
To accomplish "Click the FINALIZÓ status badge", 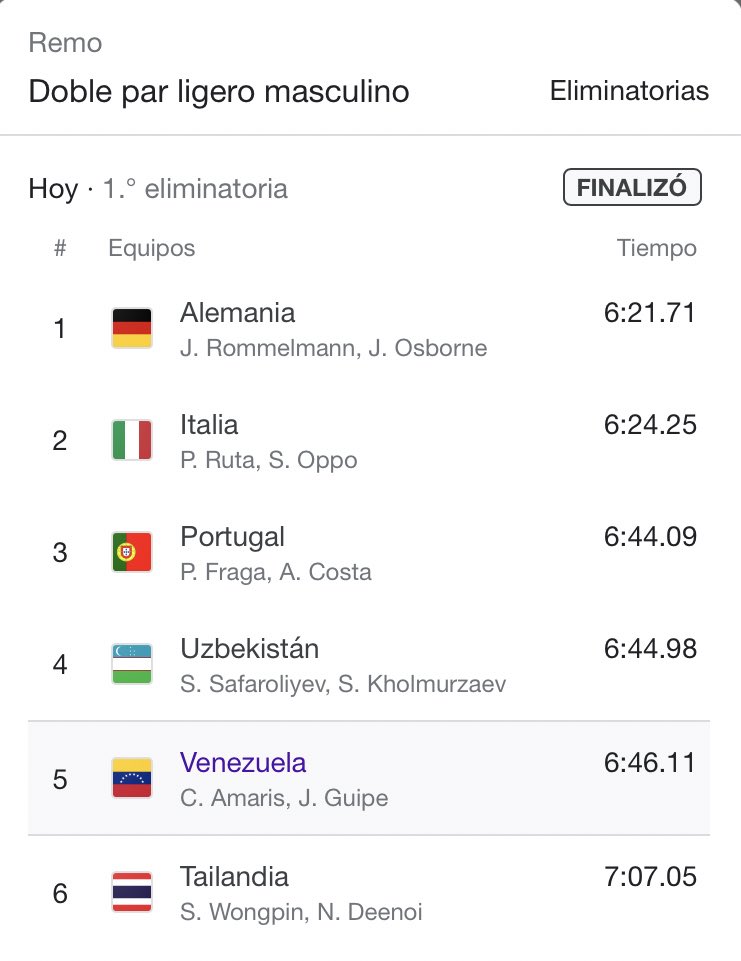I will (632, 188).
